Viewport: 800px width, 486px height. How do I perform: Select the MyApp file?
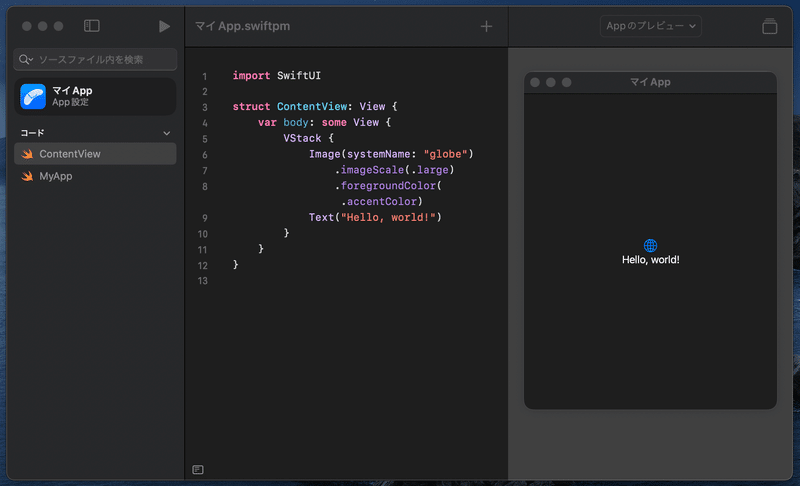pos(95,176)
